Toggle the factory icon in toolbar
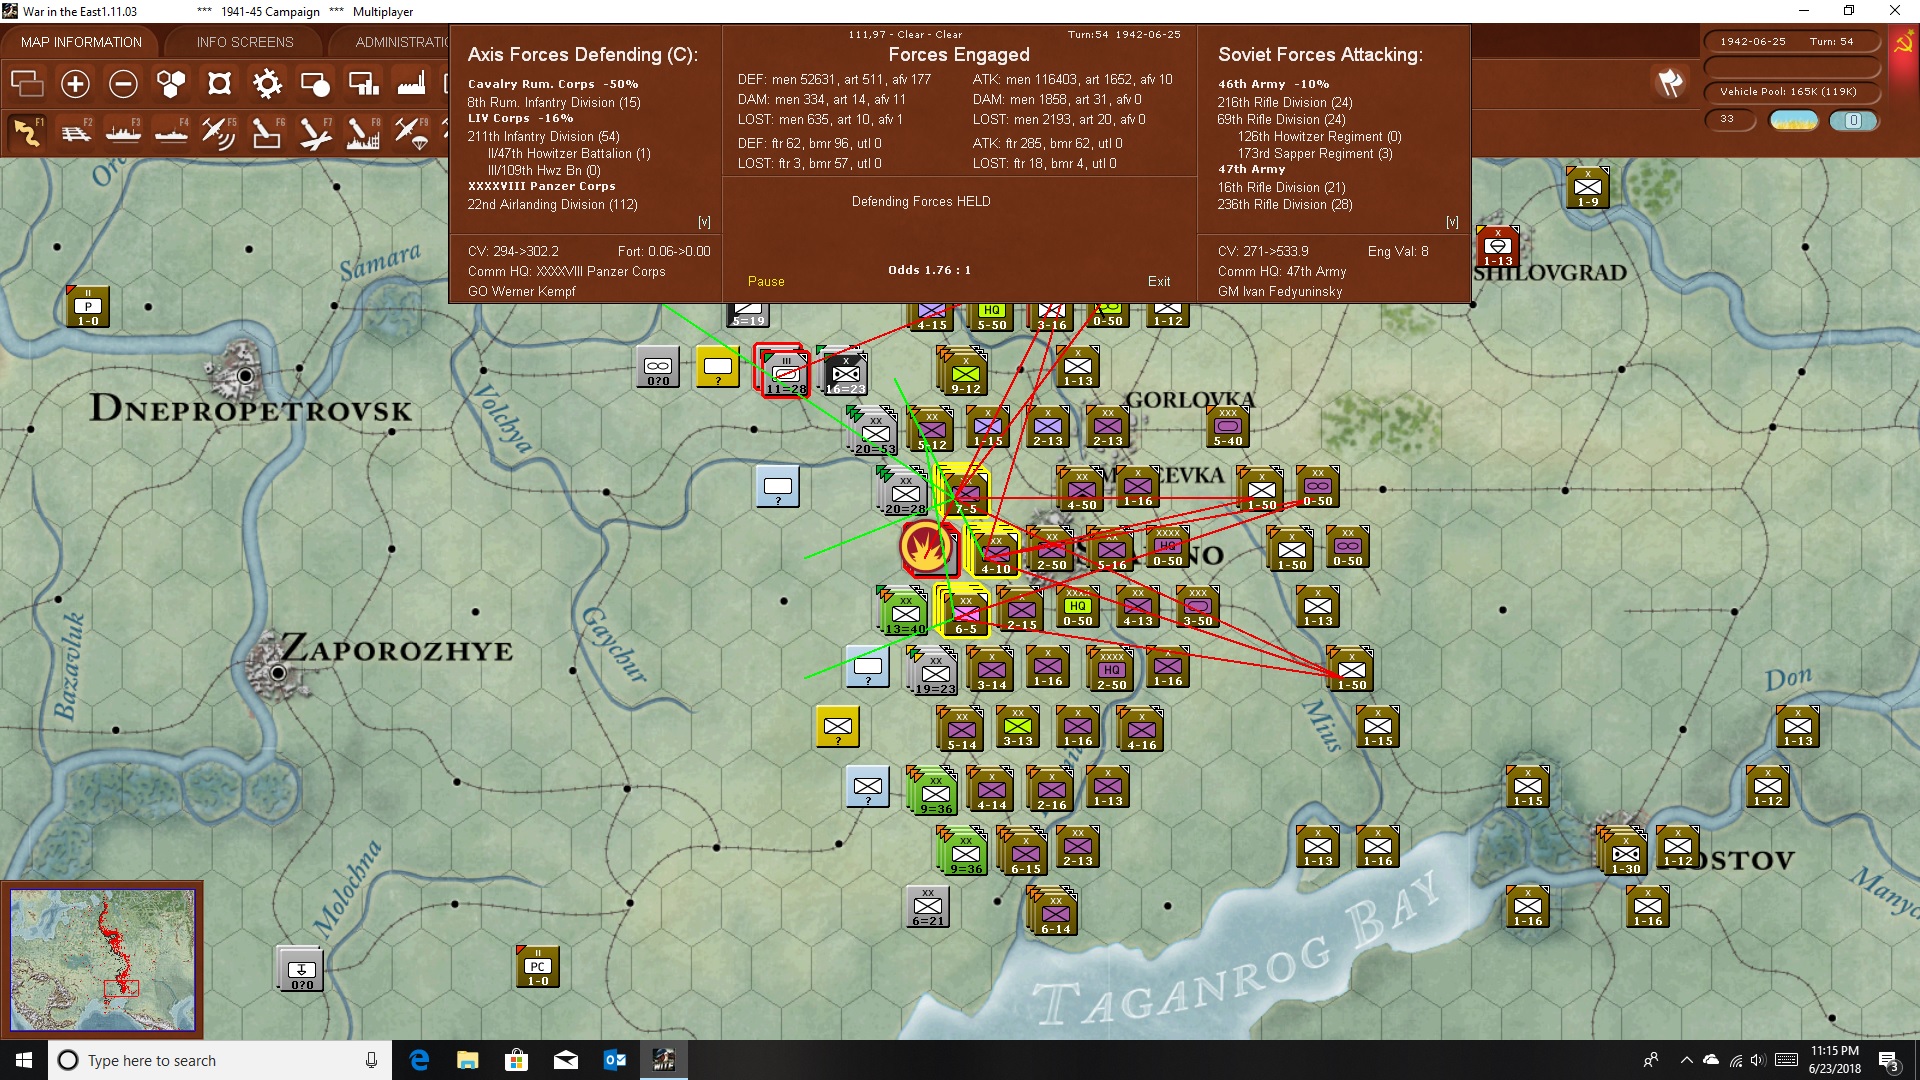Viewport: 1920px width, 1080px height. coord(411,84)
